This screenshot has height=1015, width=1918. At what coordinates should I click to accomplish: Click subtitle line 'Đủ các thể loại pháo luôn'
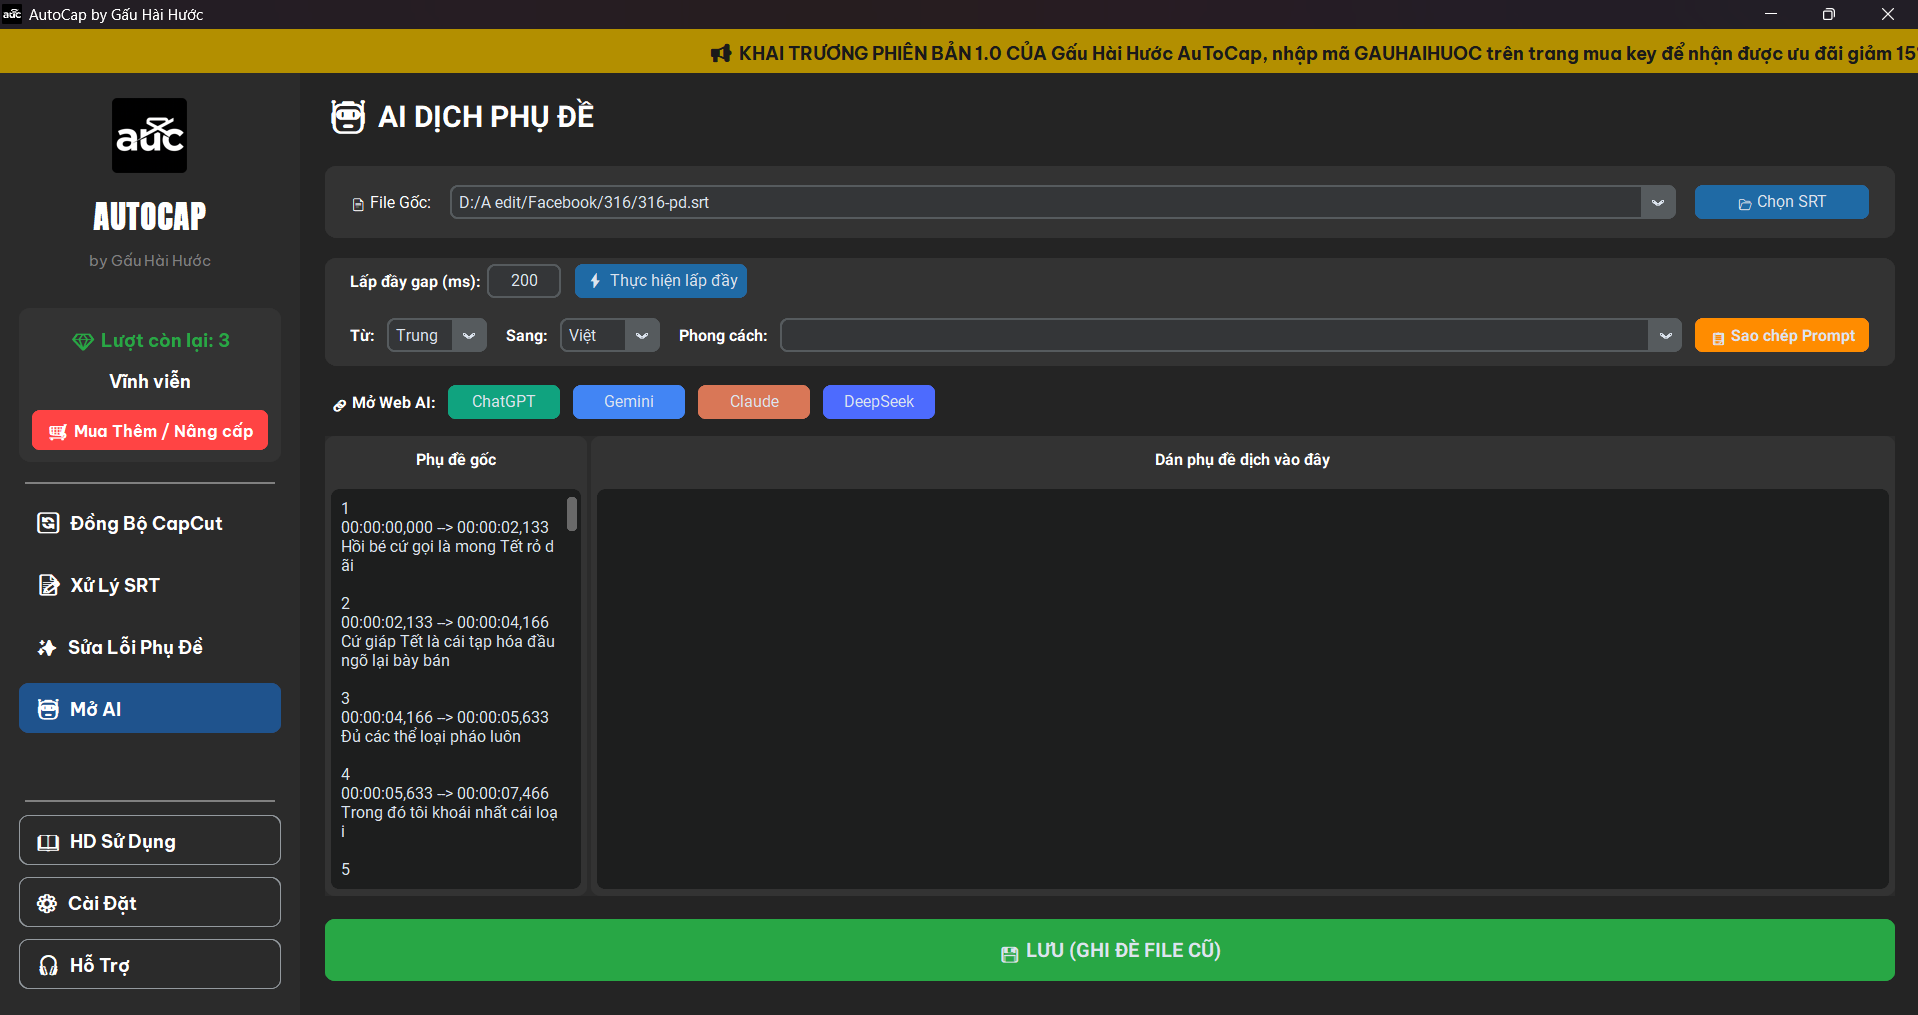pos(431,736)
